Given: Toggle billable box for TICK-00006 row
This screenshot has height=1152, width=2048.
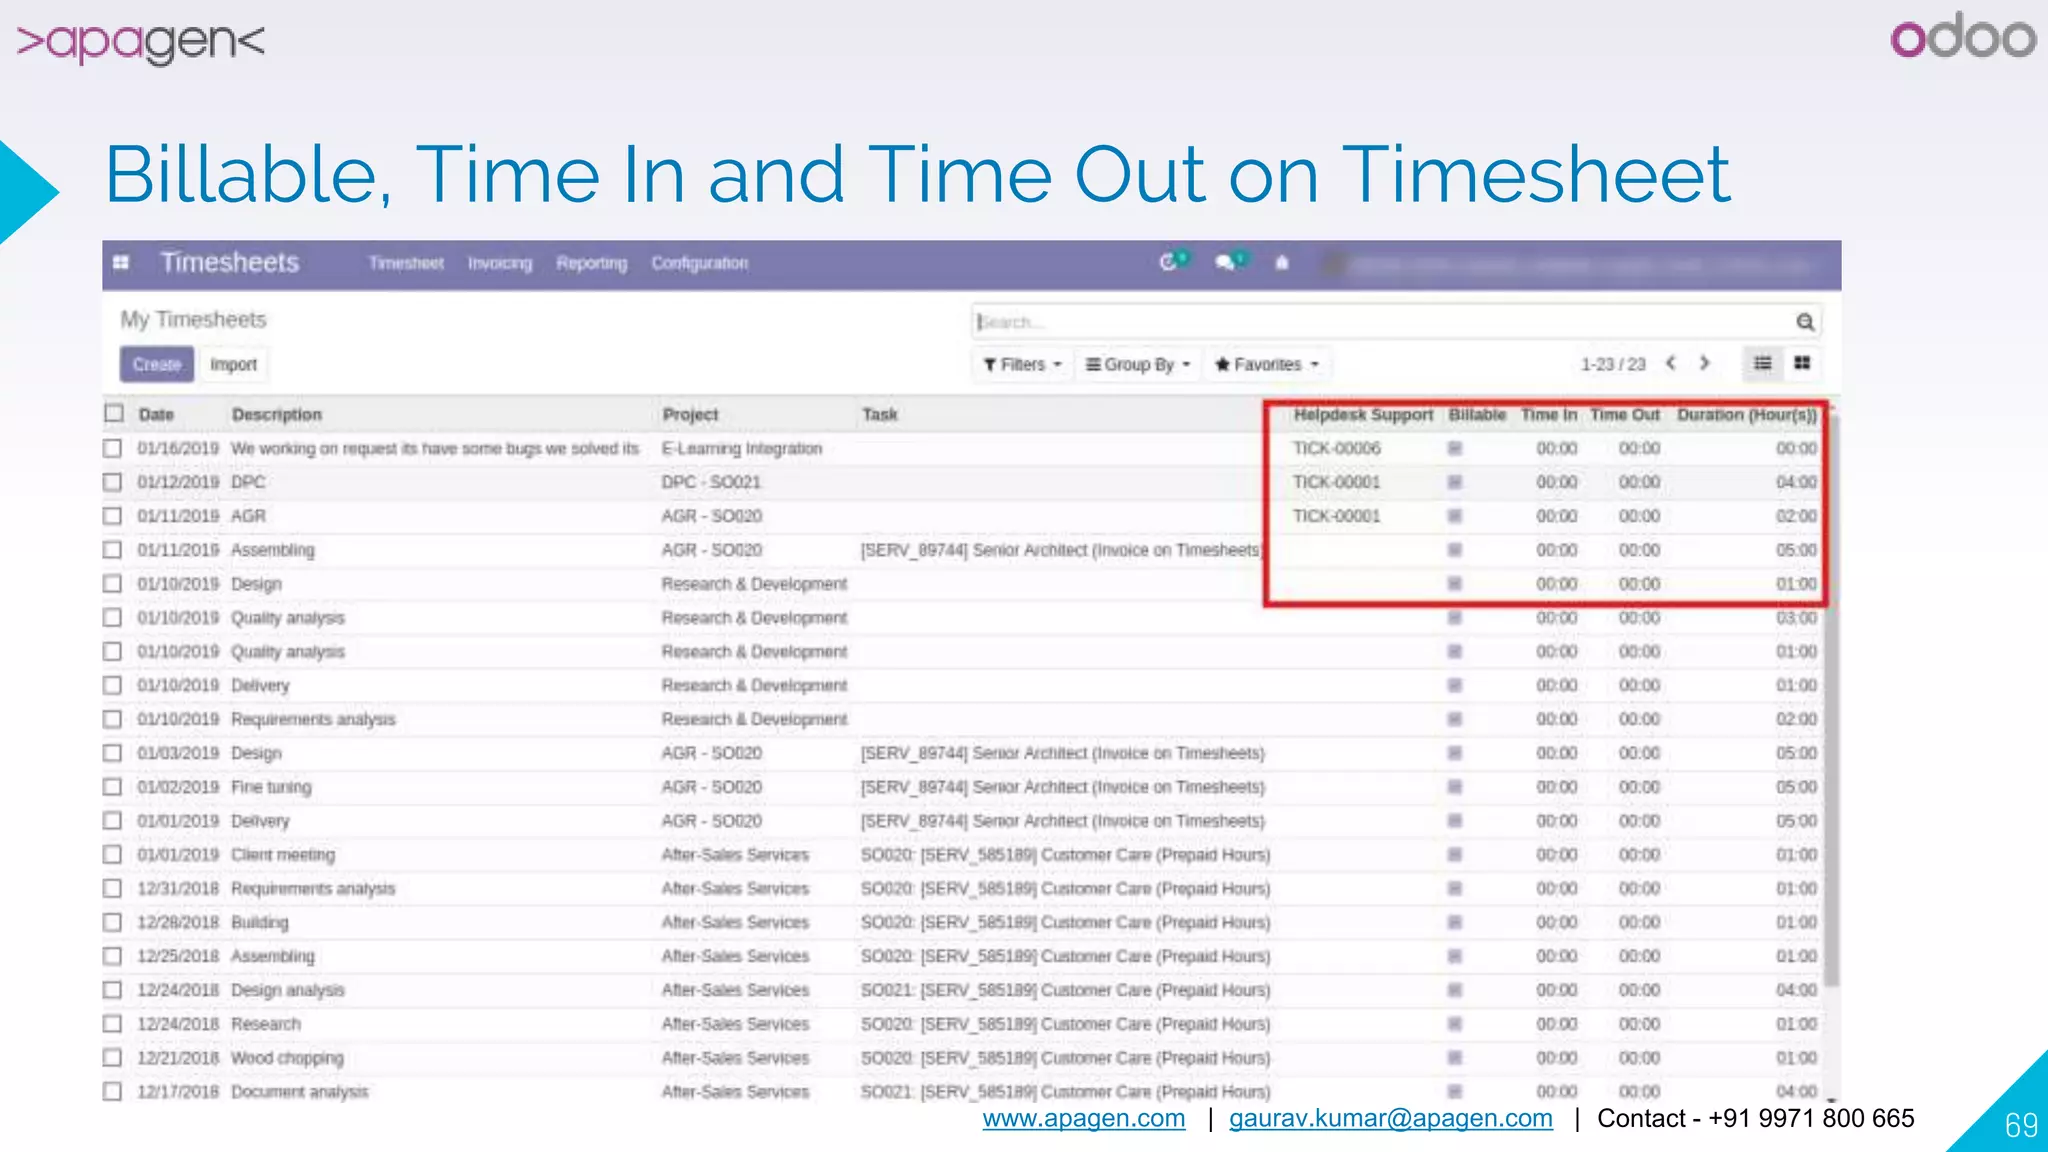Looking at the screenshot, I should pyautogui.click(x=1455, y=449).
